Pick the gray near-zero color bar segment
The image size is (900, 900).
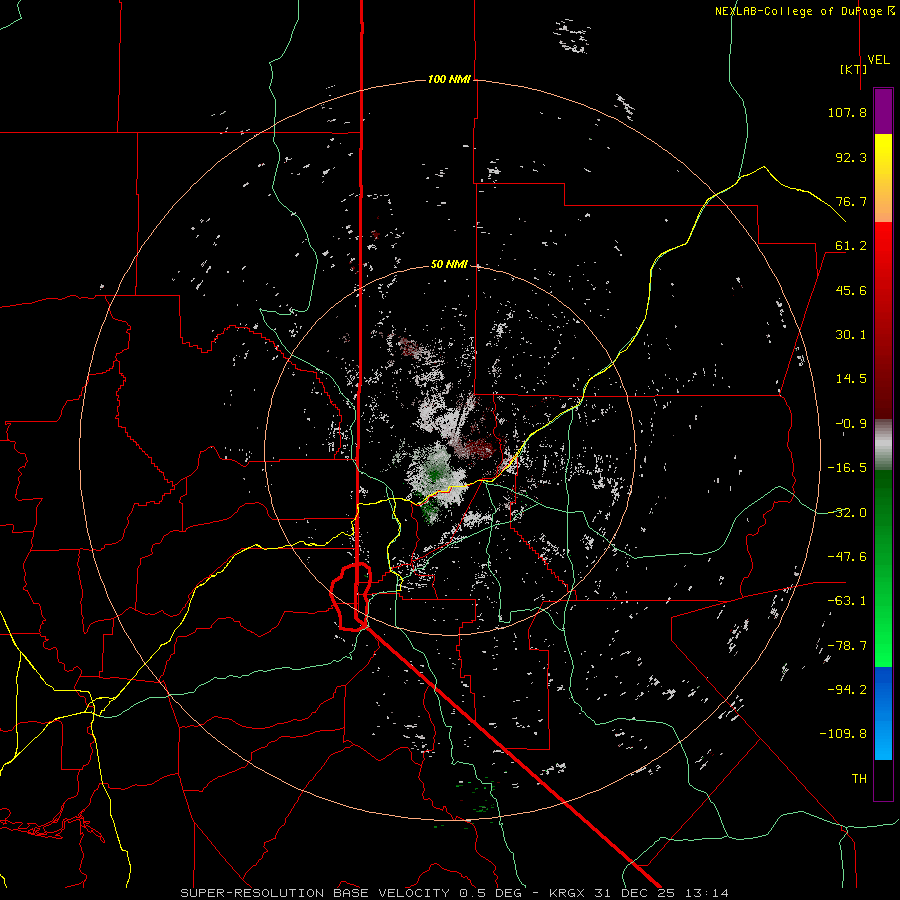(x=883, y=445)
